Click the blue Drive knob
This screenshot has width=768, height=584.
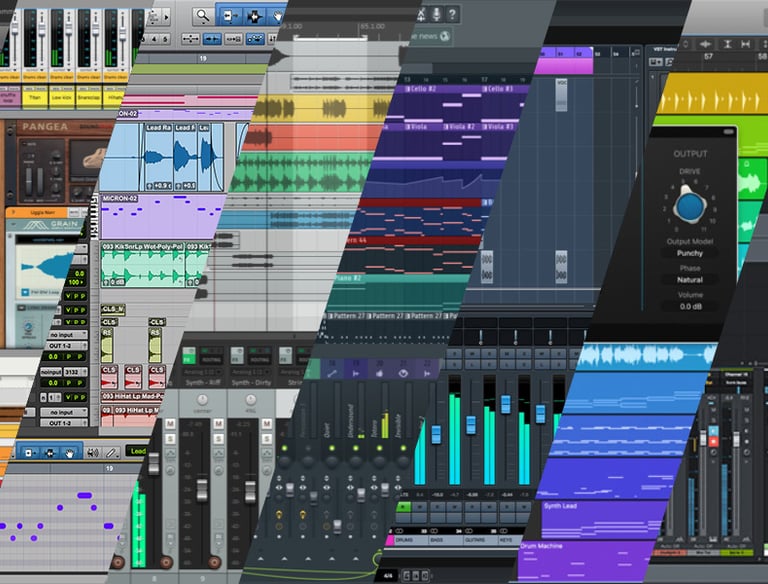point(690,206)
